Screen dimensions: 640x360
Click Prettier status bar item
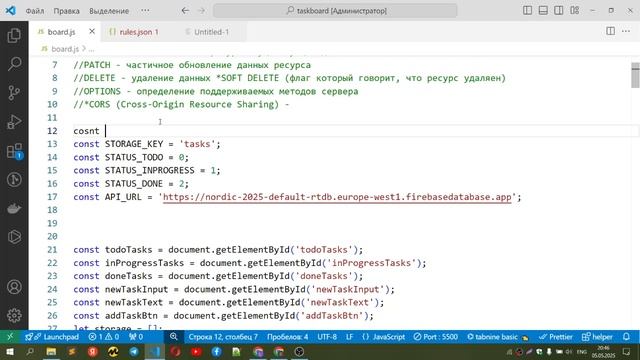[x=556, y=337]
